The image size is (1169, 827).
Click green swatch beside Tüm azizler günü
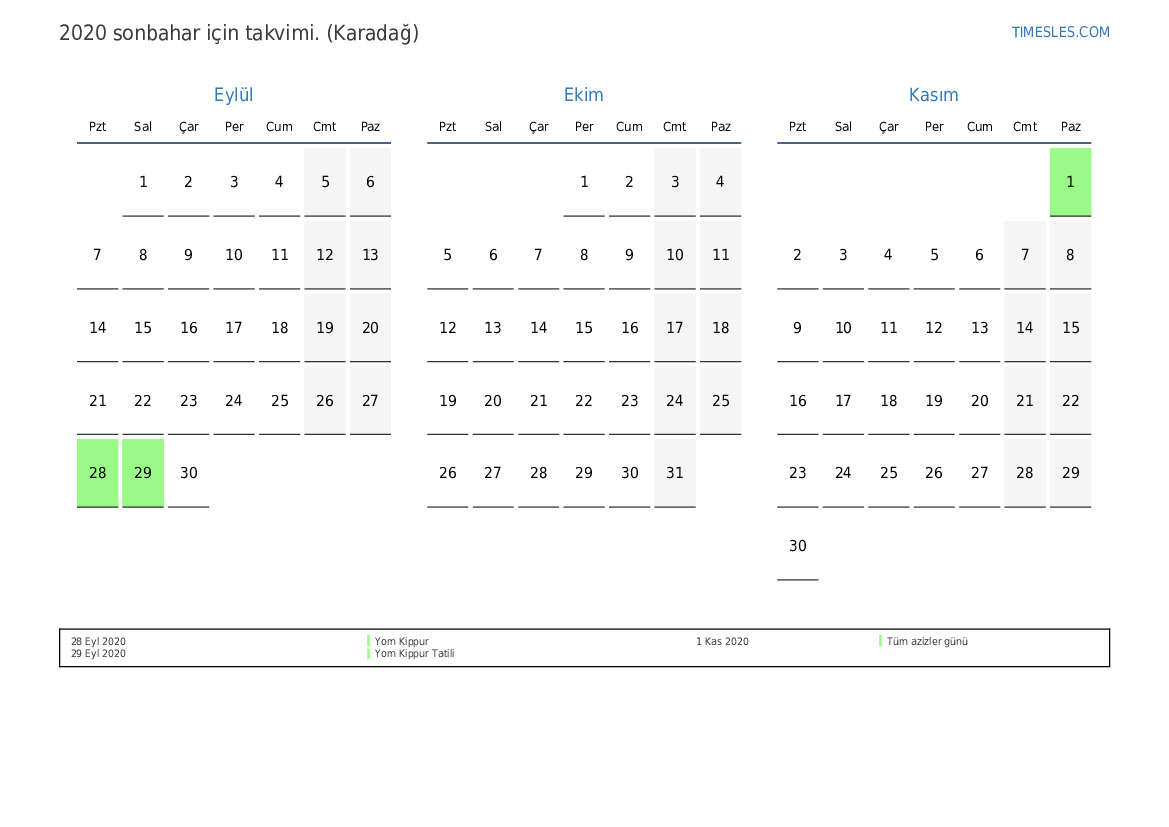click(x=881, y=641)
